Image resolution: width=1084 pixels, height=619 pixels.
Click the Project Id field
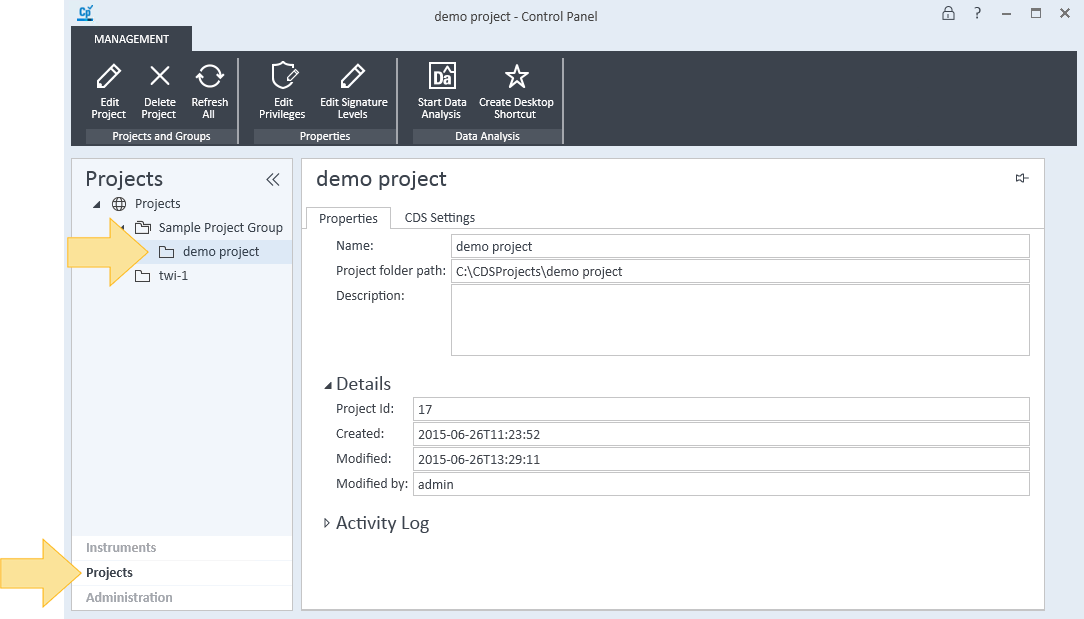point(721,409)
